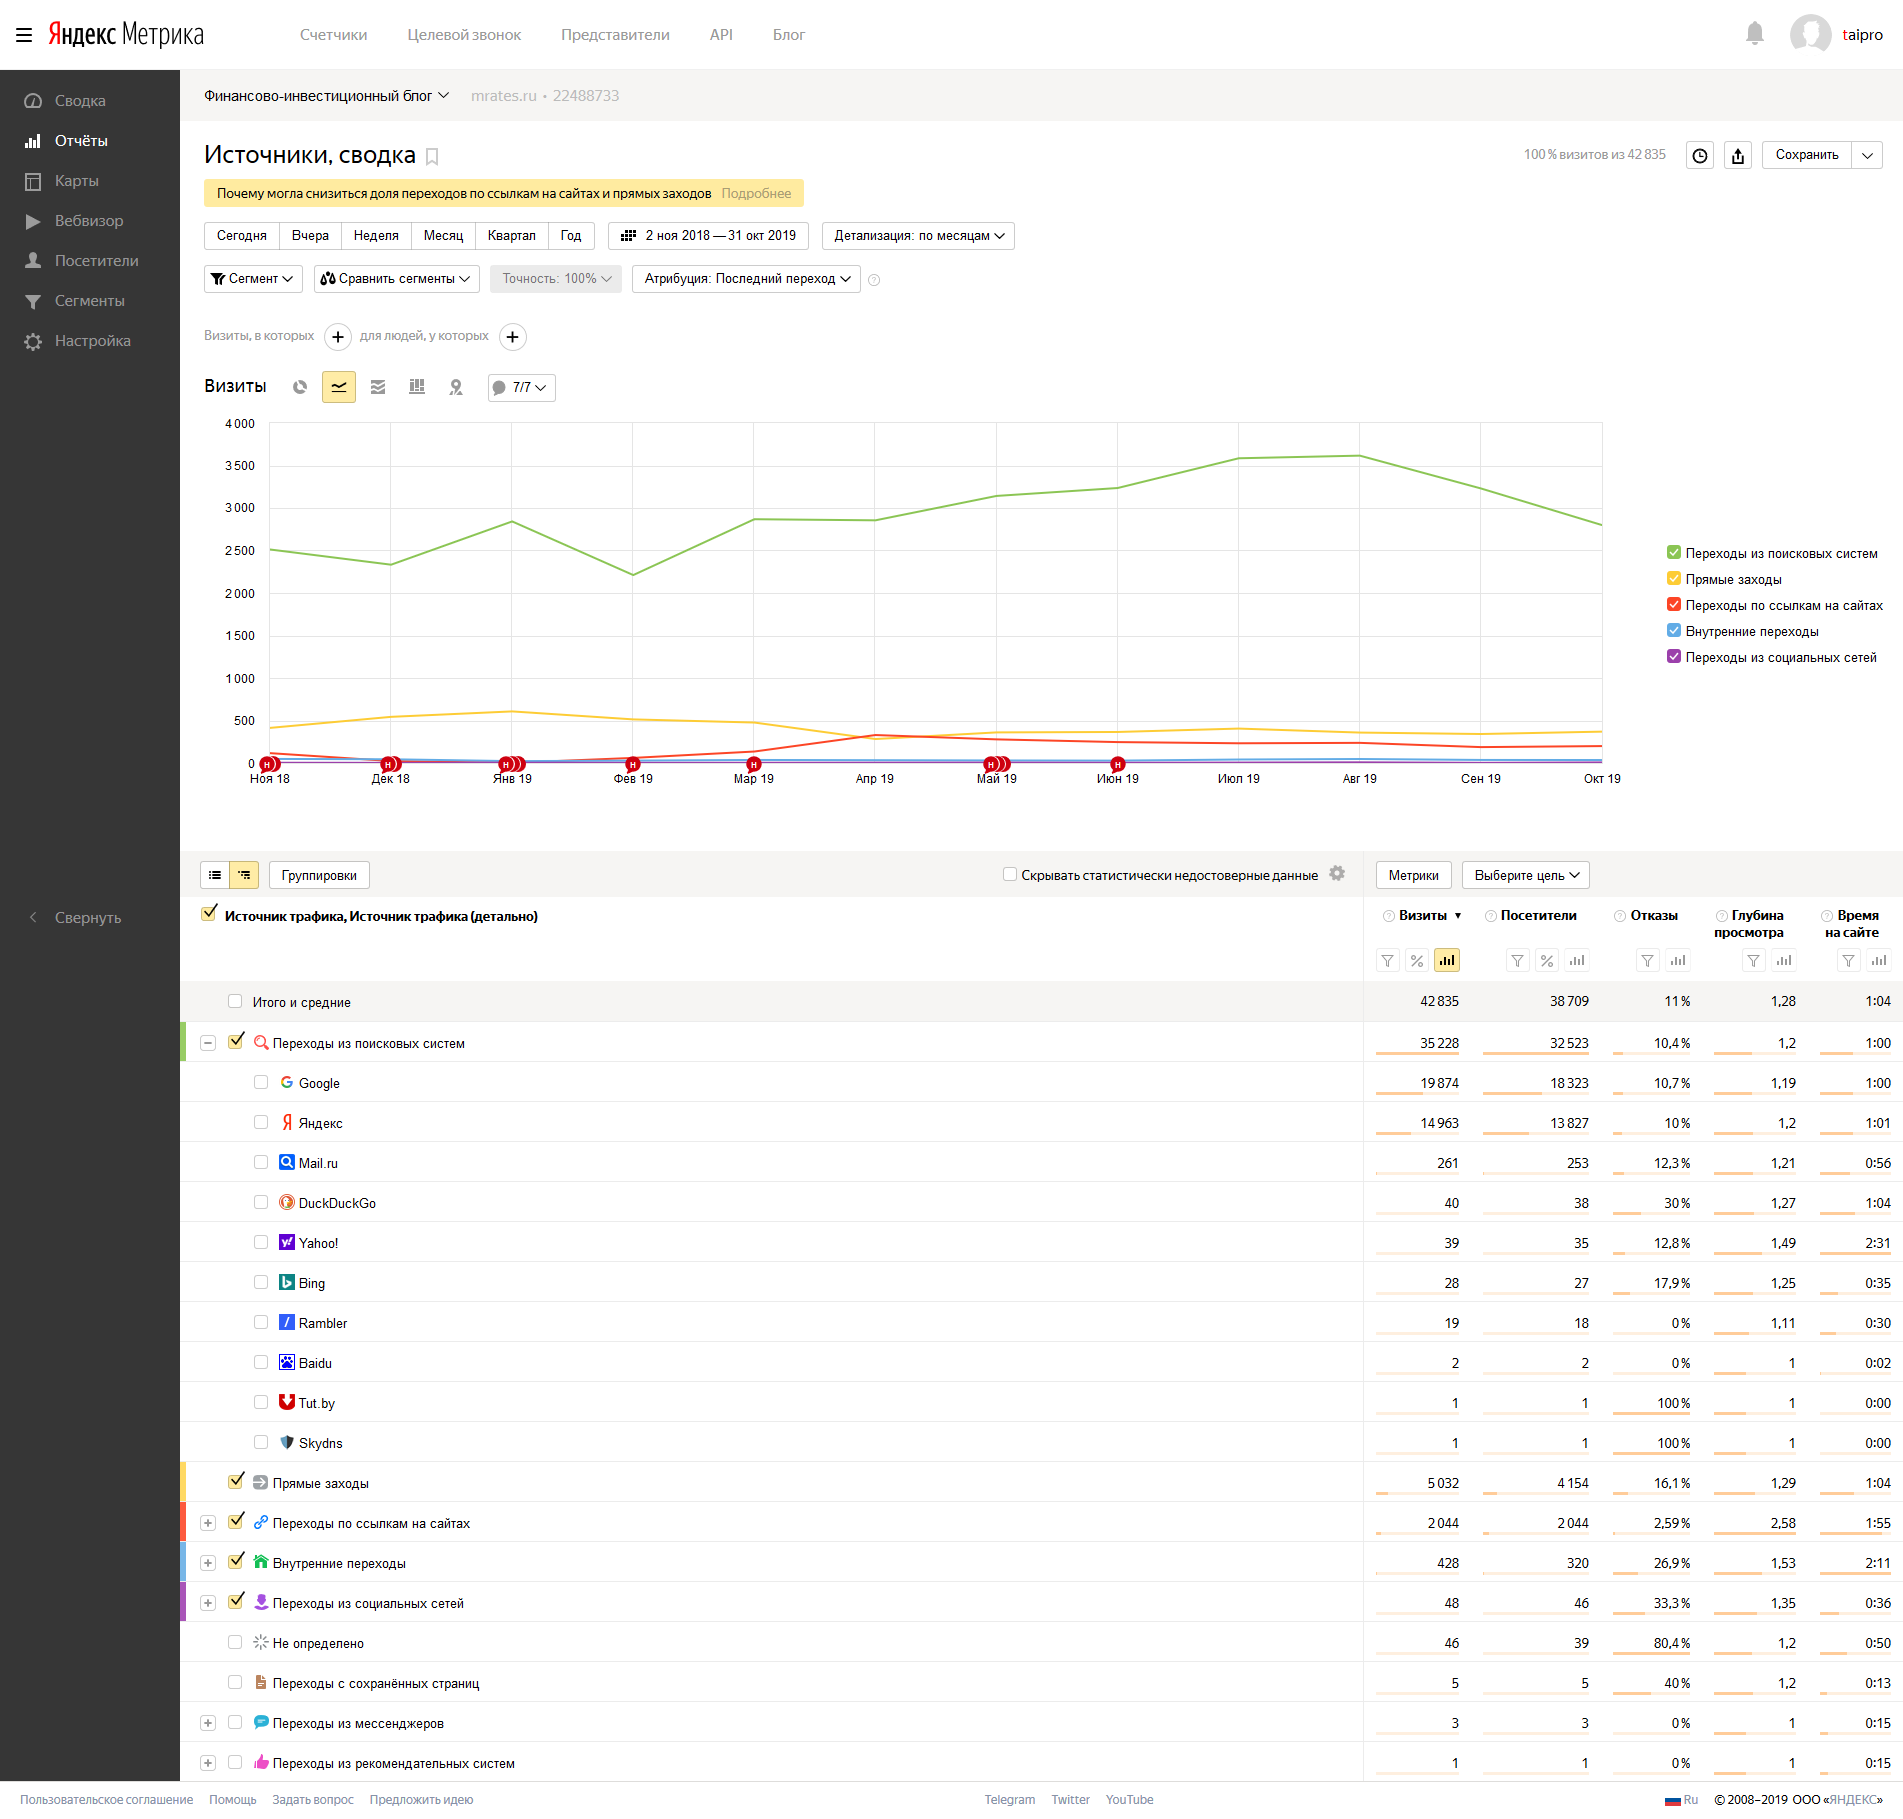Uncheck the Прямые заходы row checkbox
This screenshot has width=1903, height=1819.
tap(236, 1482)
